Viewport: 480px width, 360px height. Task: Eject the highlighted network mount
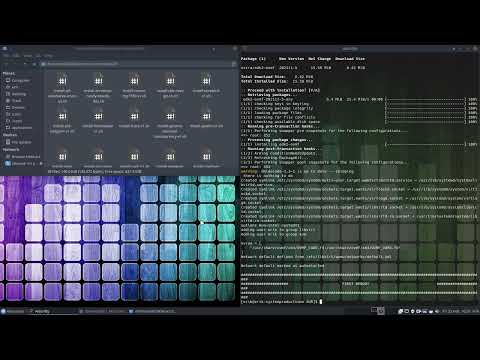pyautogui.click(x=41, y=163)
